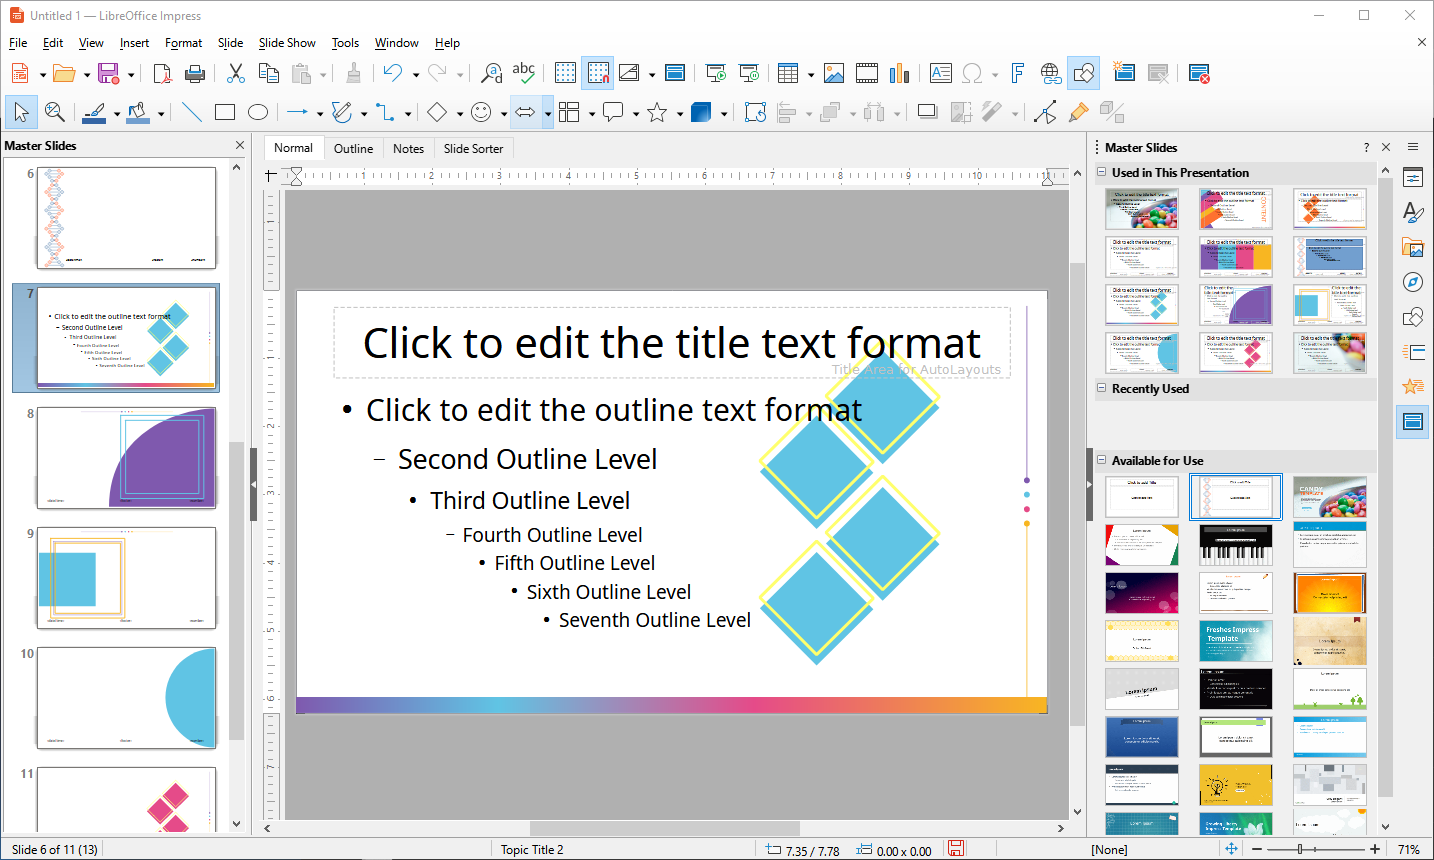This screenshot has width=1434, height=860.
Task: Select the Ellipse drawing tool
Action: pos(258,112)
